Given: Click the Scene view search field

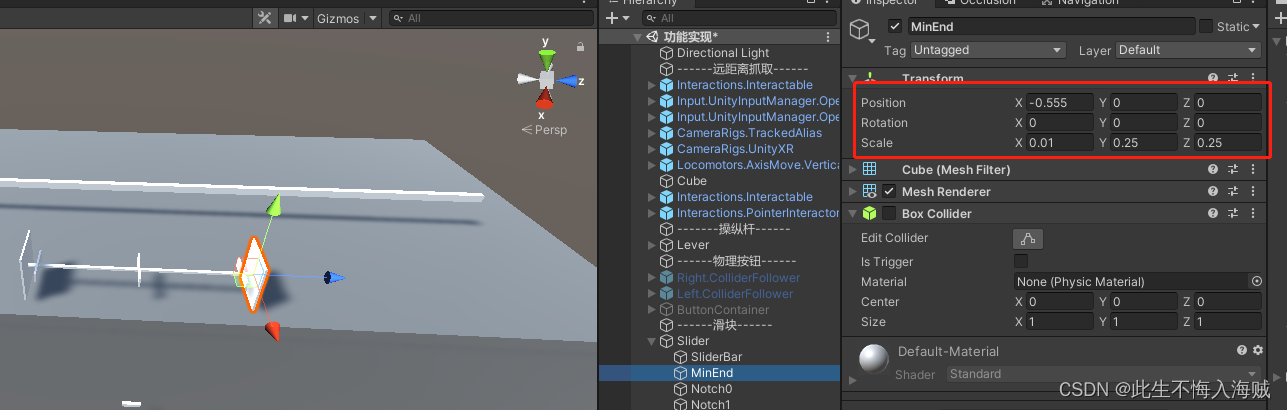Looking at the screenshot, I should (490, 18).
